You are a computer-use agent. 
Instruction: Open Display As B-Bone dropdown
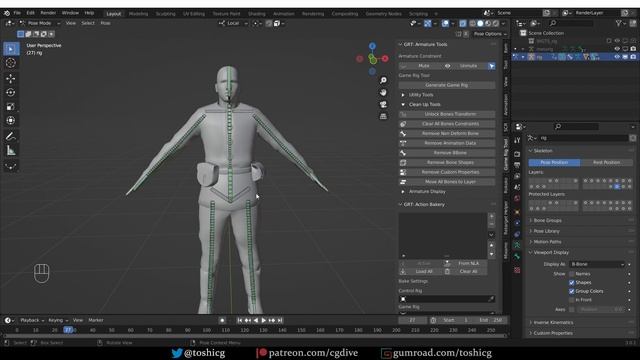pos(597,264)
